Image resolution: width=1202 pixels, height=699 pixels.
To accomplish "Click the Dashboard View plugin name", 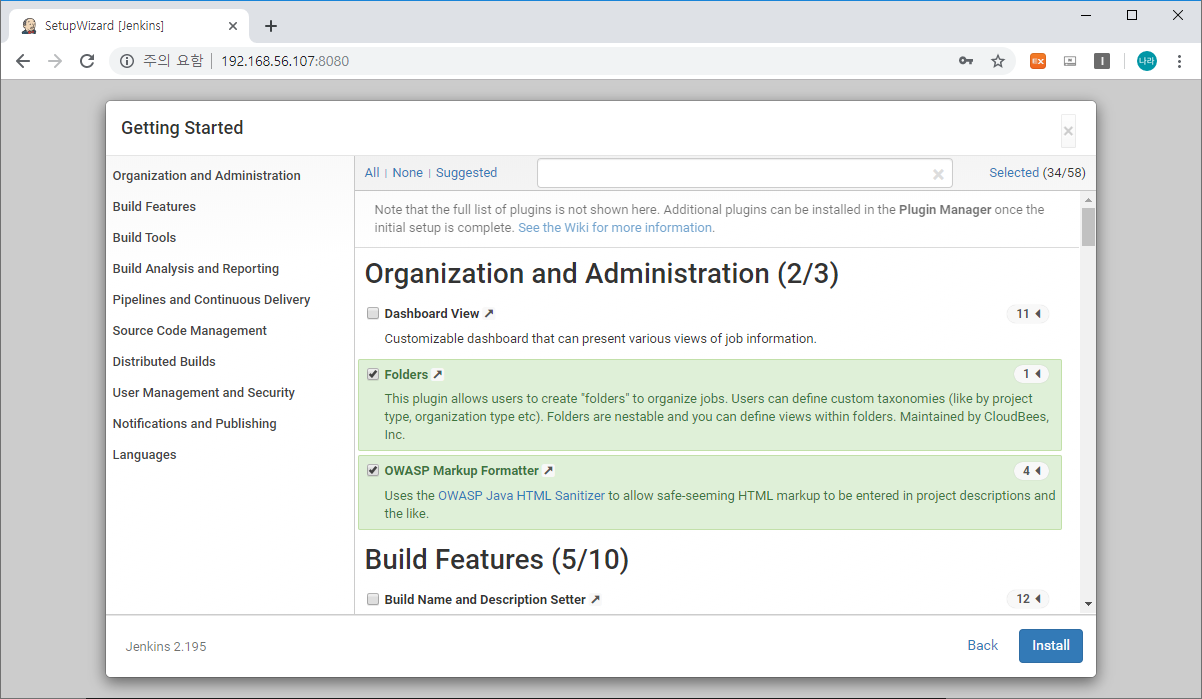I will (x=432, y=314).
